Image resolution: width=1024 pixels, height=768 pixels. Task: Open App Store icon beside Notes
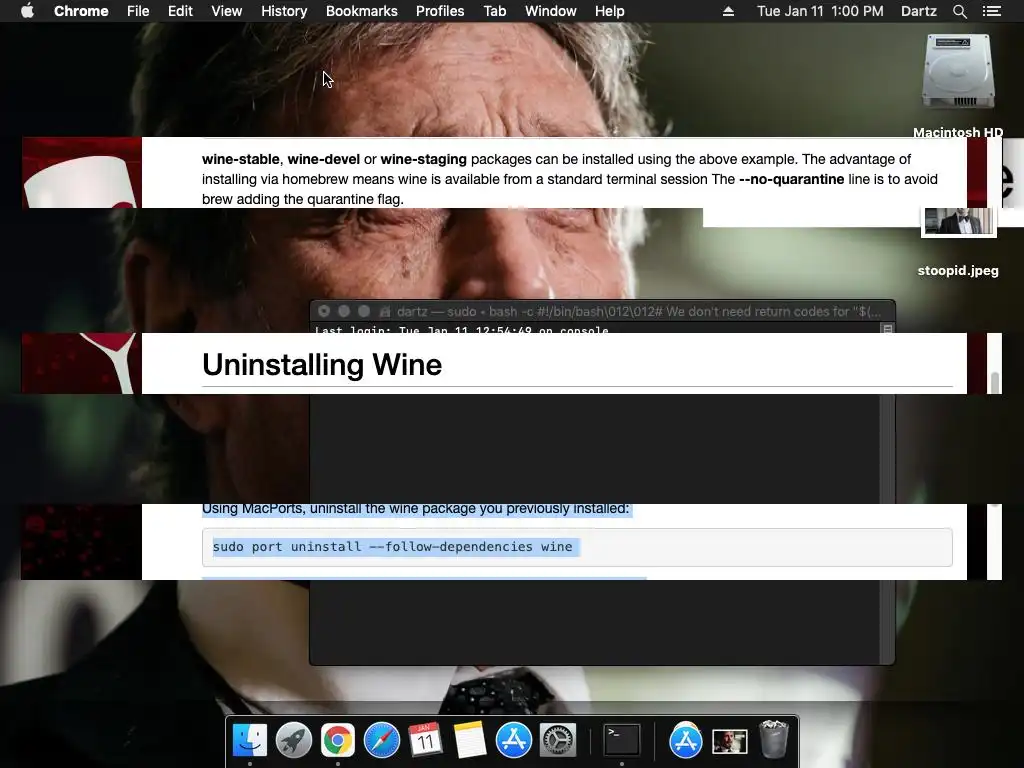click(x=513, y=740)
